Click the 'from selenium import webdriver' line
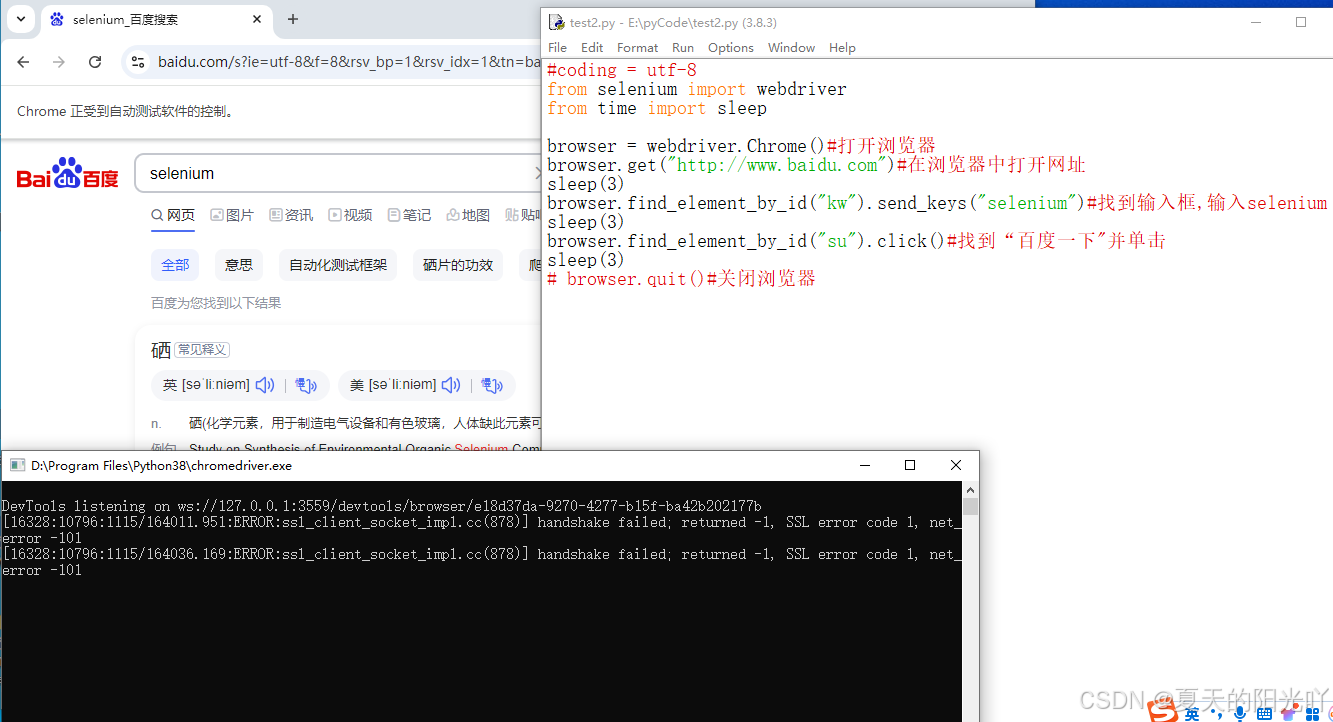Screen dimensions: 1333x722 pos(697,89)
